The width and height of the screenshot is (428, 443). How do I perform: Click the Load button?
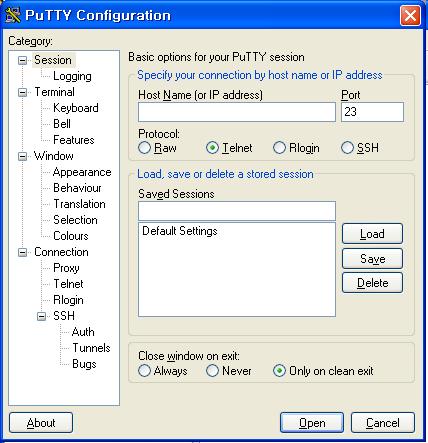[x=372, y=234]
